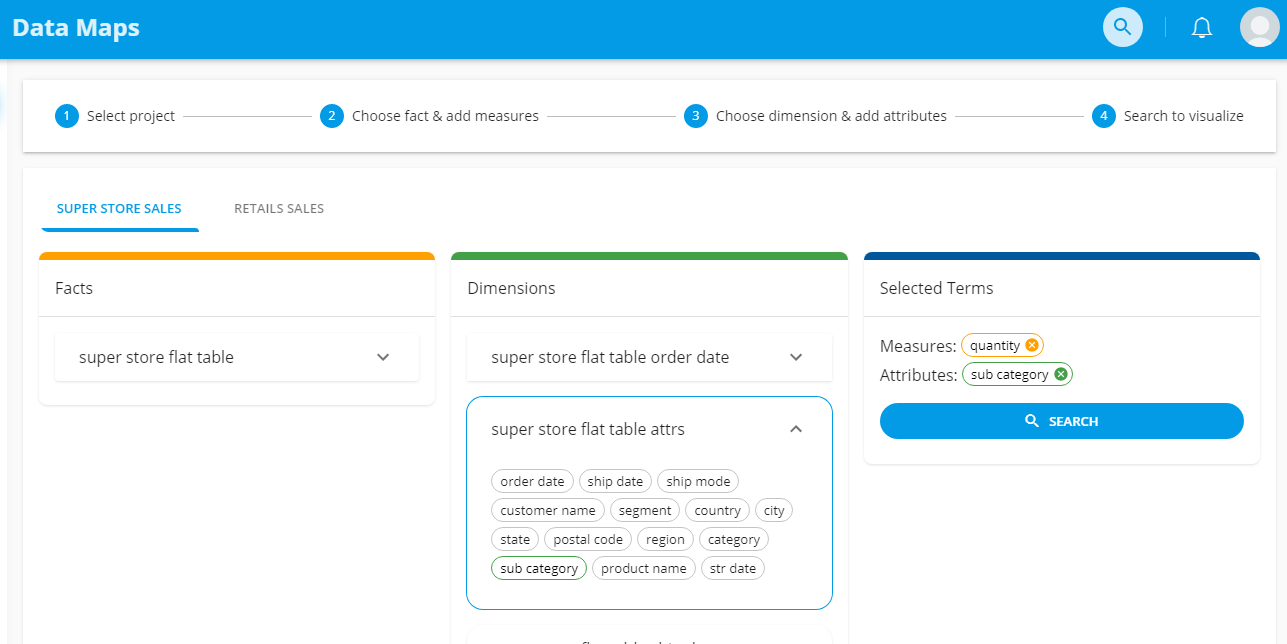Click the Attributes: label
The height and width of the screenshot is (644, 1287).
coord(919,375)
